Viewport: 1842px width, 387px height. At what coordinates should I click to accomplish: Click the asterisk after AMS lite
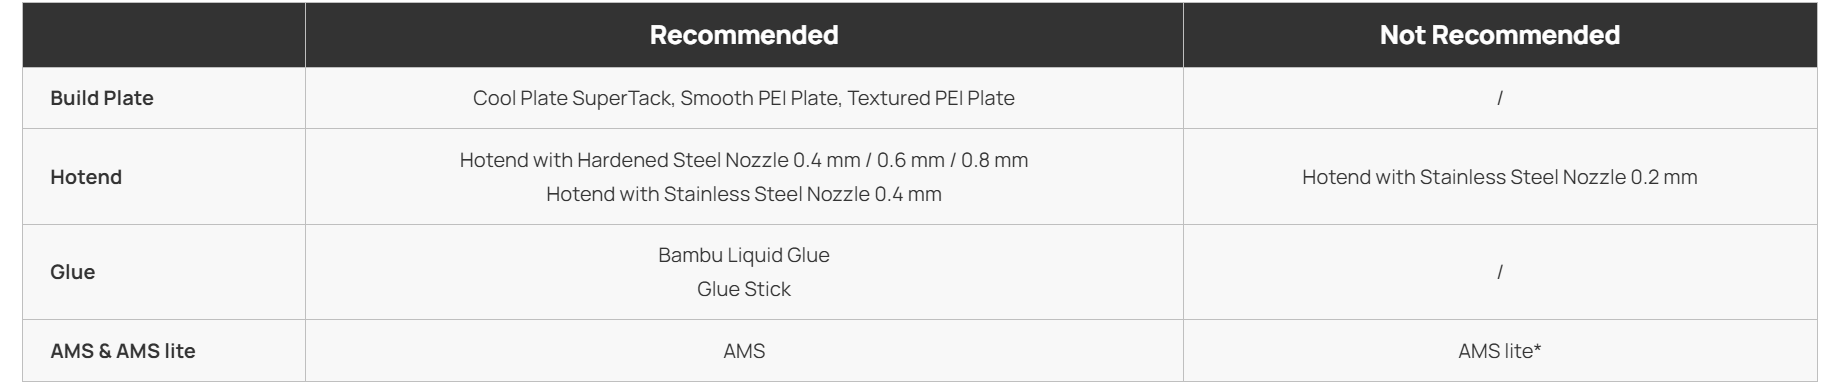click(1537, 348)
